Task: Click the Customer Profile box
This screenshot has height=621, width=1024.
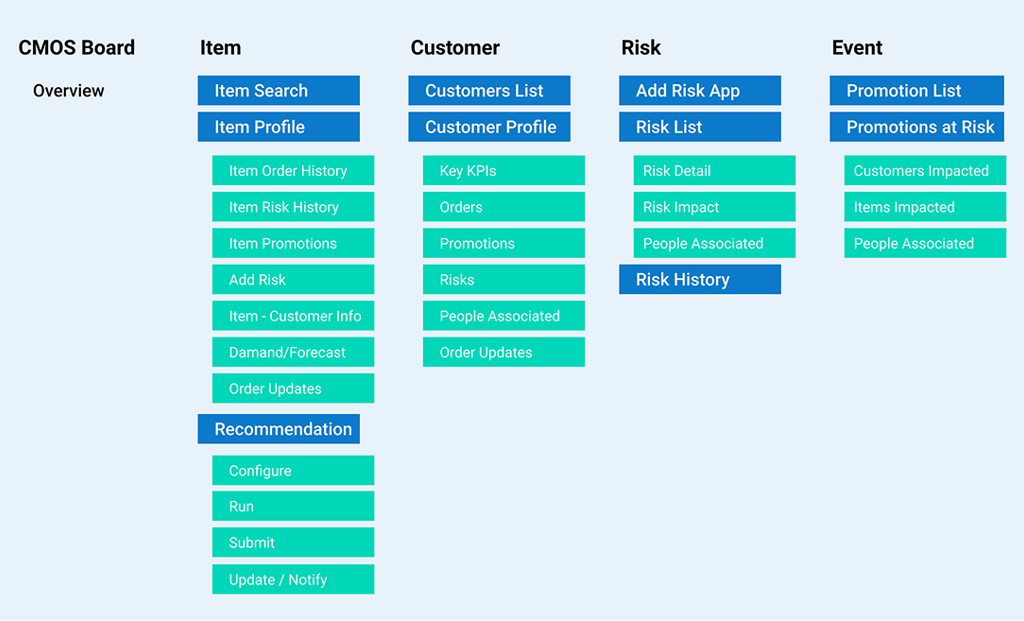Action: [x=489, y=127]
